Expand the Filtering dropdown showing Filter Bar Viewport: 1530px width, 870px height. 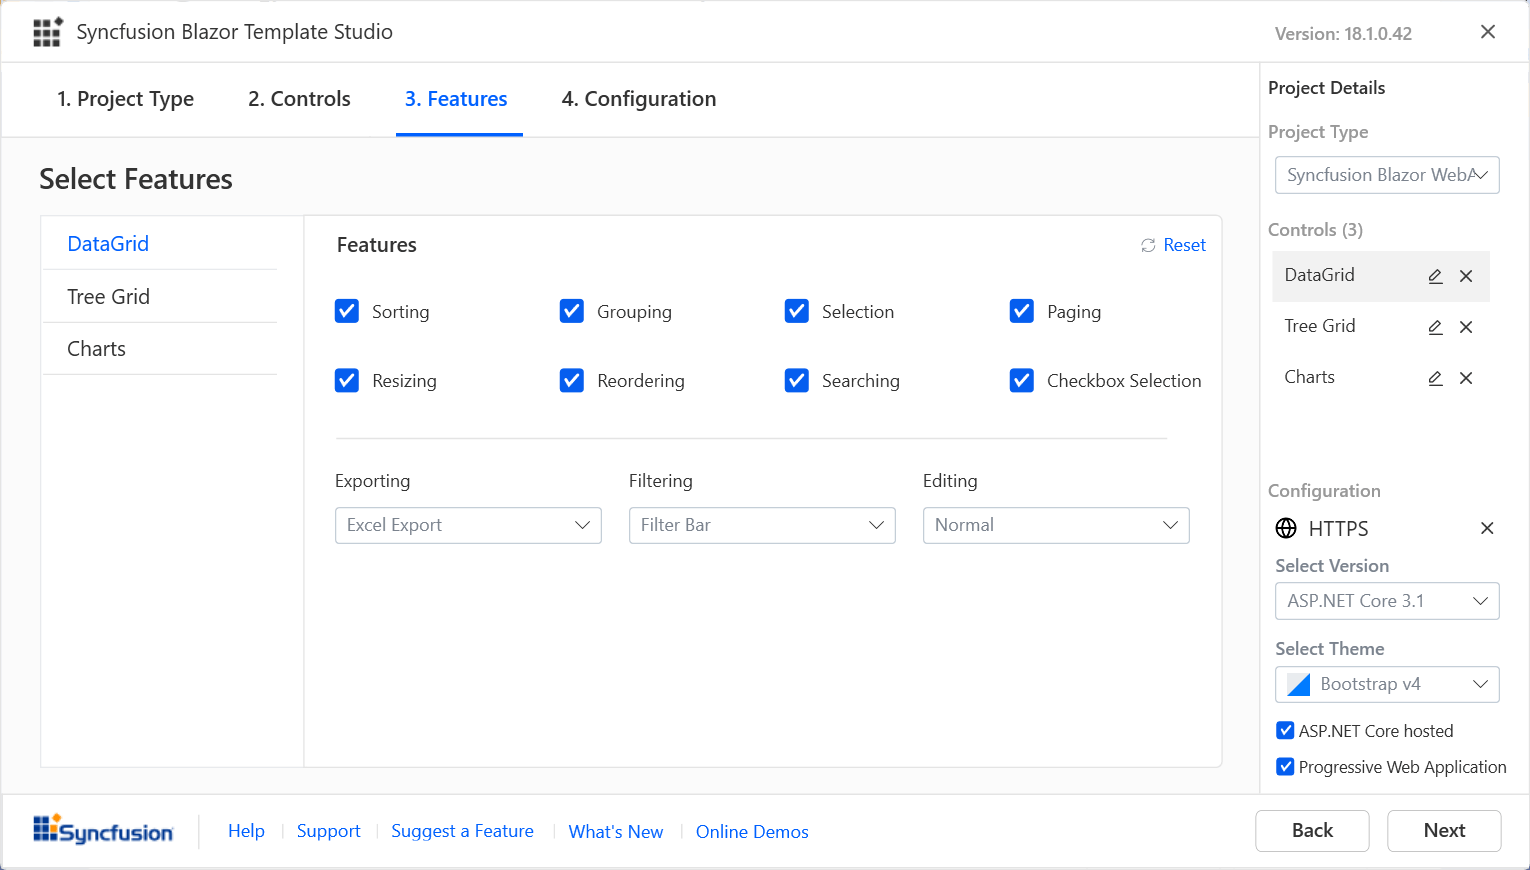click(762, 526)
